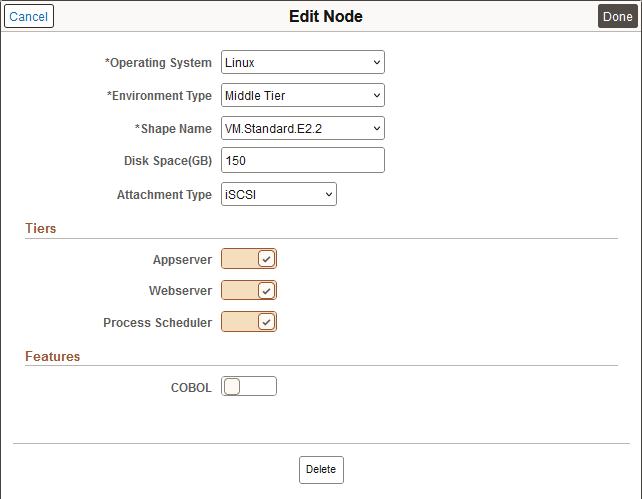Click the Shape Name label
The image size is (642, 499).
173,129
